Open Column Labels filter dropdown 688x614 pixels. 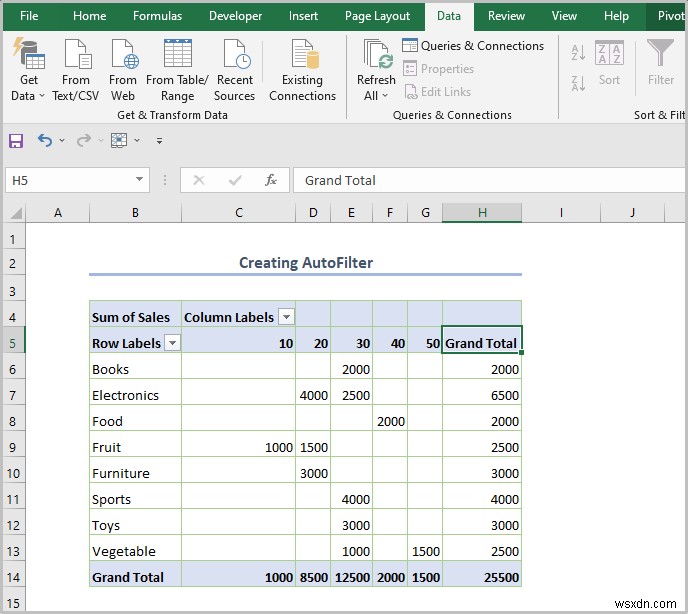pos(286,317)
